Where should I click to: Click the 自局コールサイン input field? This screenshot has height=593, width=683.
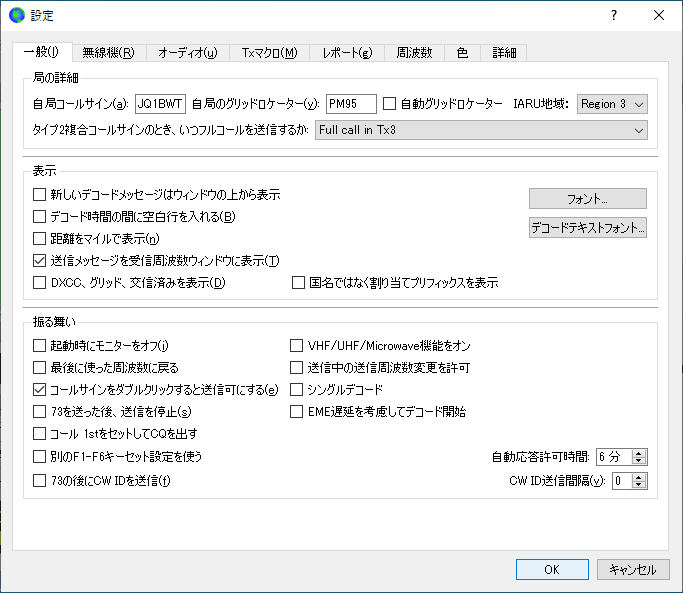(x=160, y=104)
